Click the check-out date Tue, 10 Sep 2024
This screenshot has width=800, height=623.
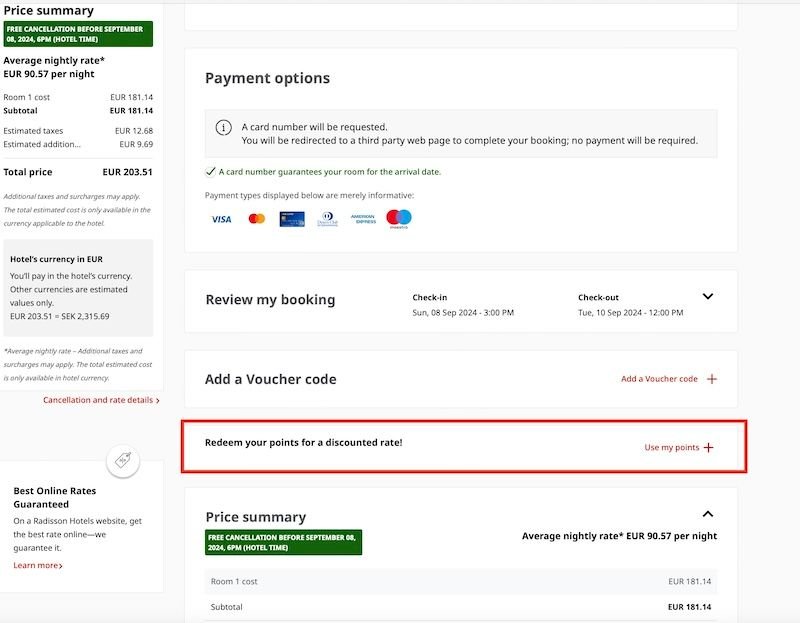coord(630,313)
